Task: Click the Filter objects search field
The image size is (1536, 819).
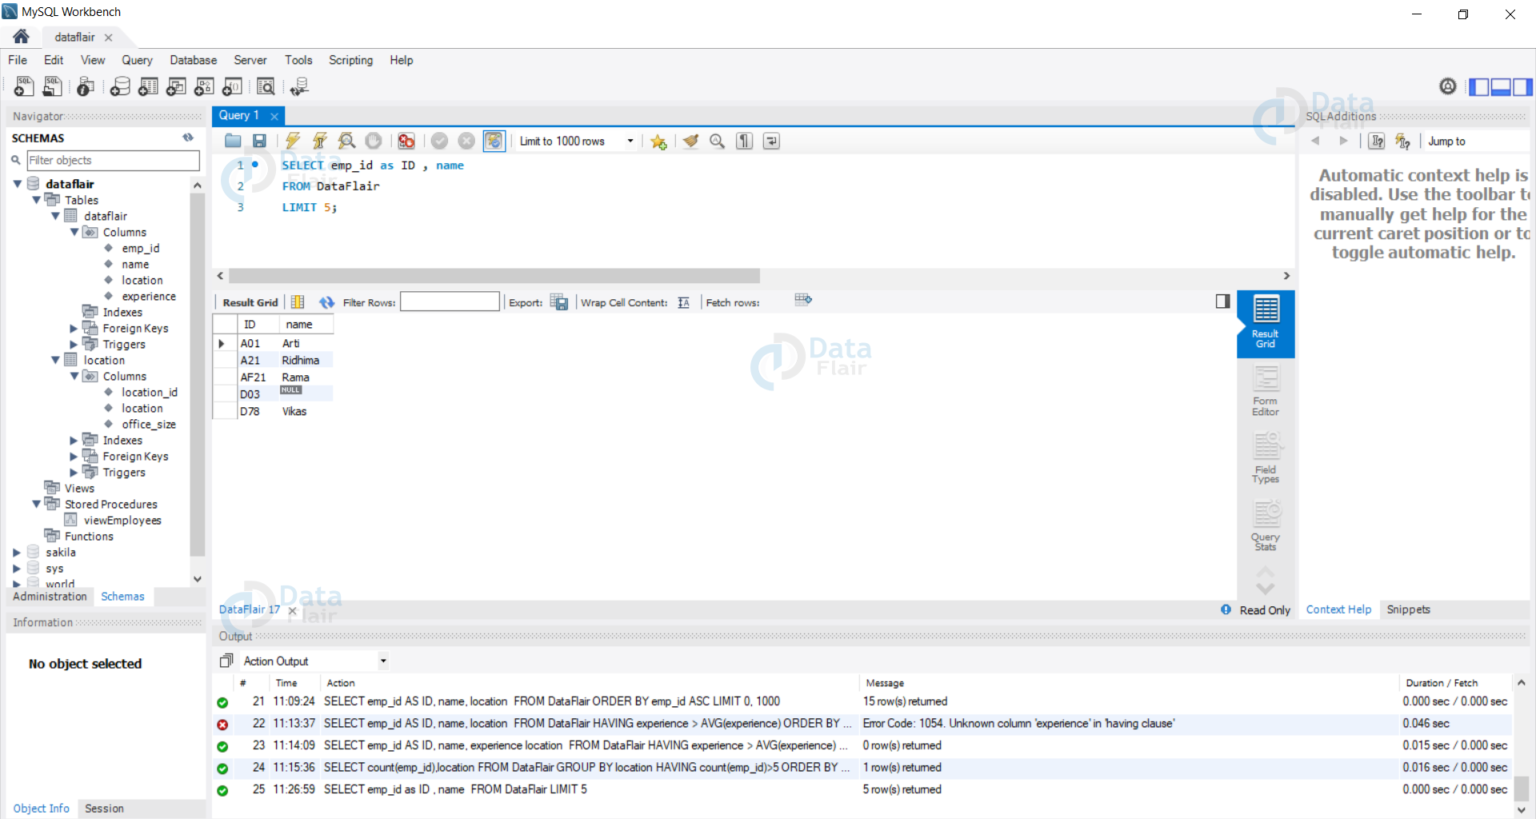Action: coord(112,160)
